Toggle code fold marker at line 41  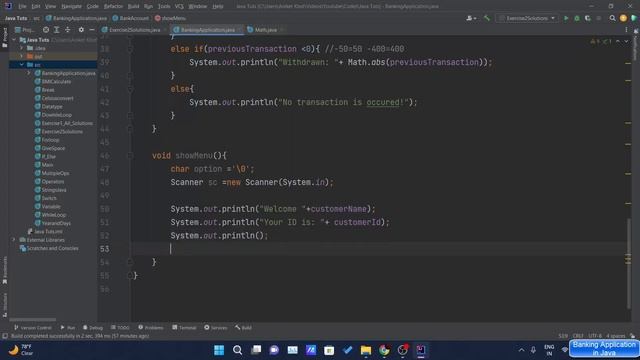pyautogui.click(x=130, y=89)
